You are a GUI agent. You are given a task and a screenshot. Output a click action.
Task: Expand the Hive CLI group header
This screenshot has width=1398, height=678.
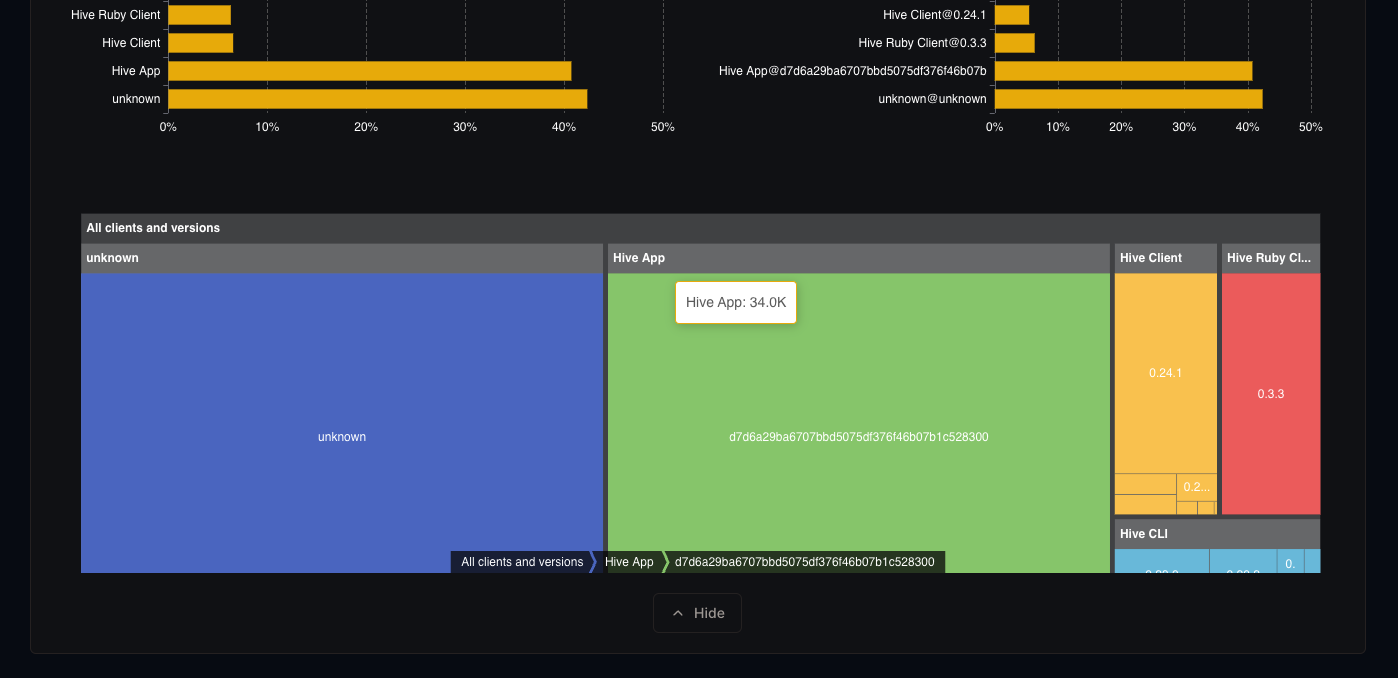click(1143, 533)
